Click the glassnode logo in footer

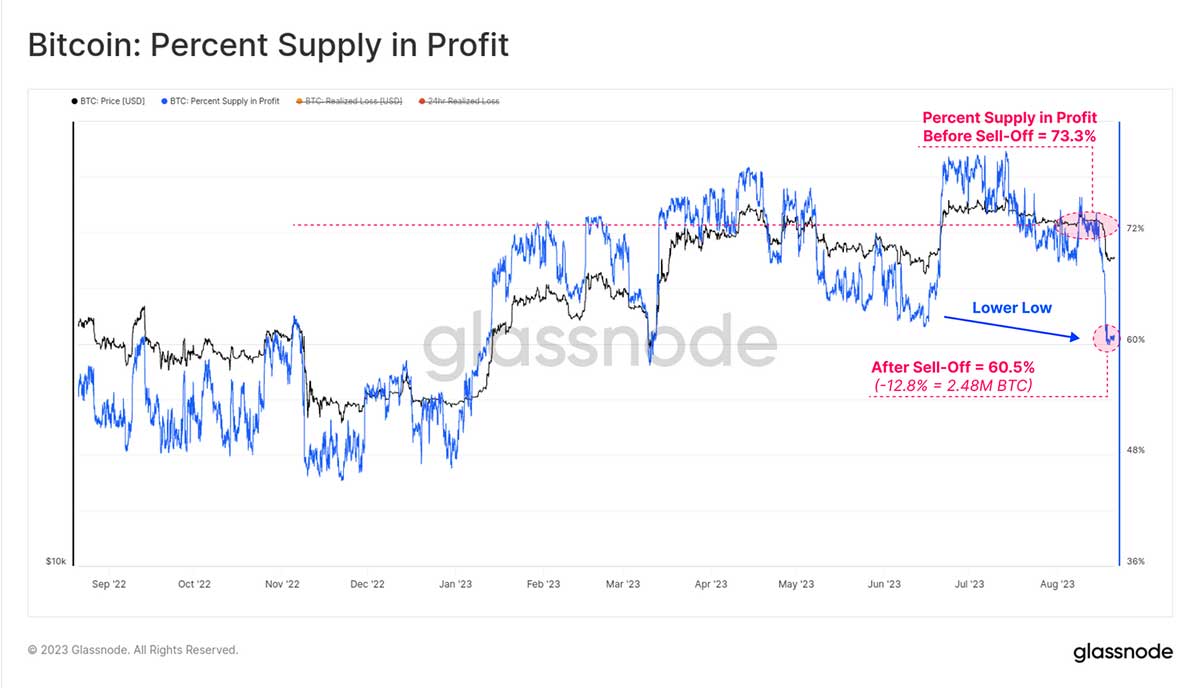coord(1123,652)
